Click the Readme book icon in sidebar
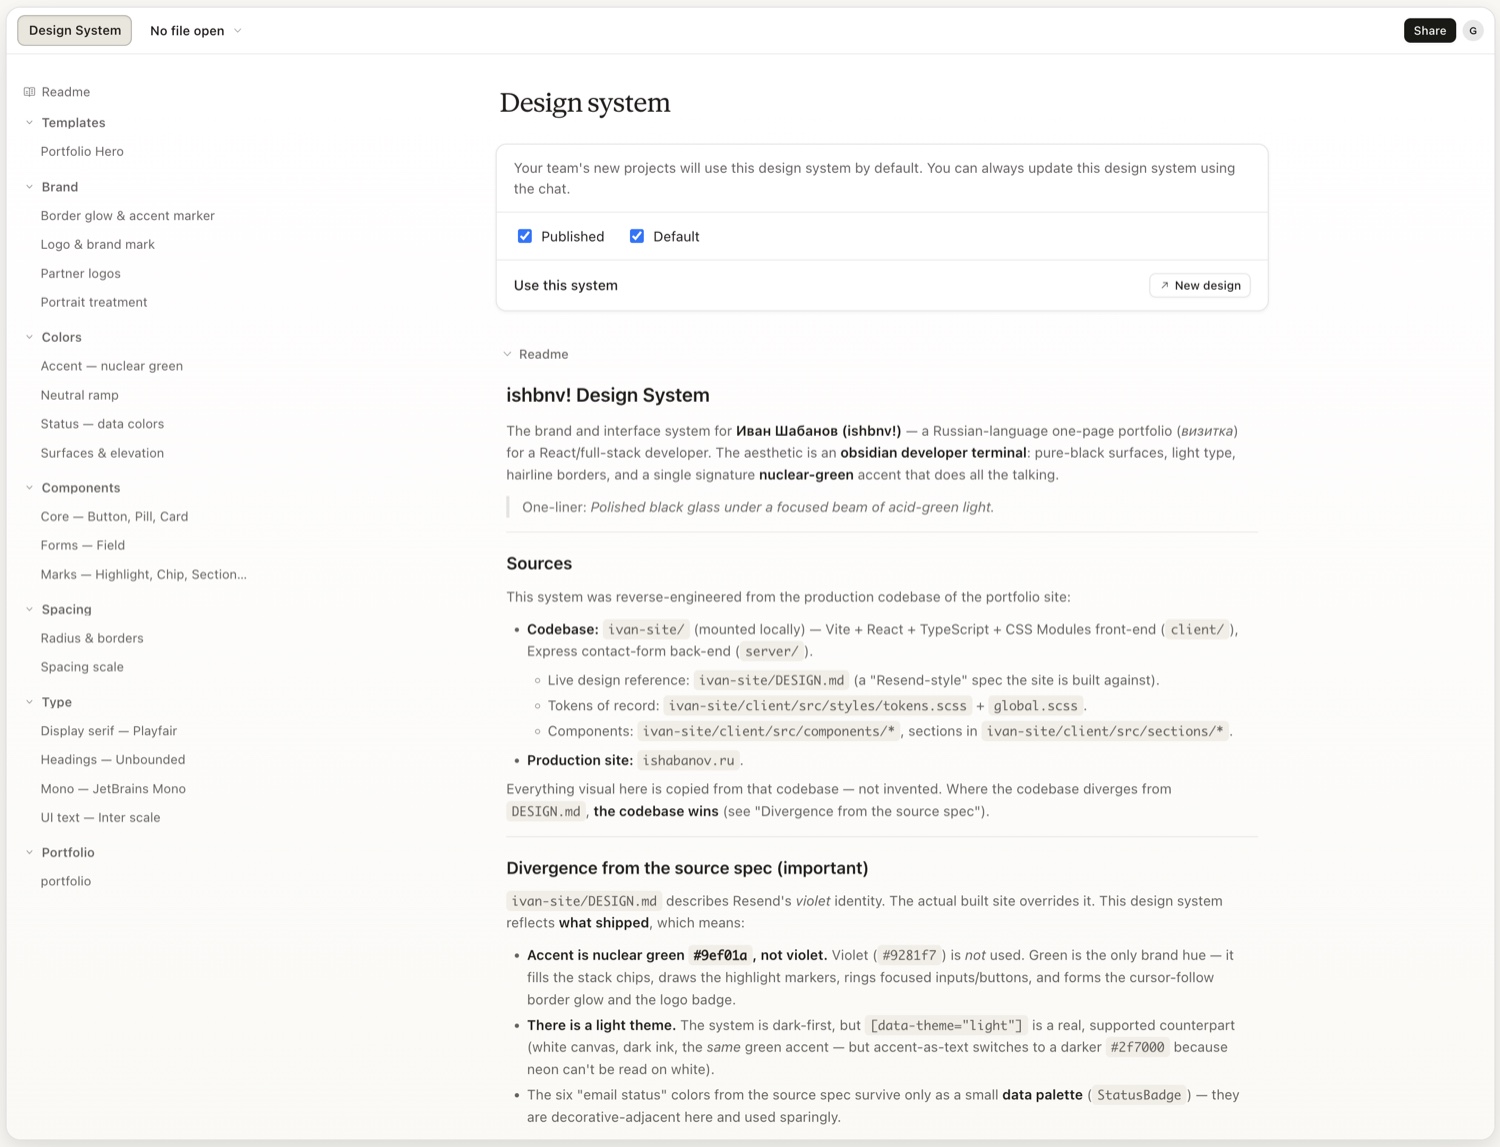Image resolution: width=1500 pixels, height=1147 pixels. coord(29,92)
